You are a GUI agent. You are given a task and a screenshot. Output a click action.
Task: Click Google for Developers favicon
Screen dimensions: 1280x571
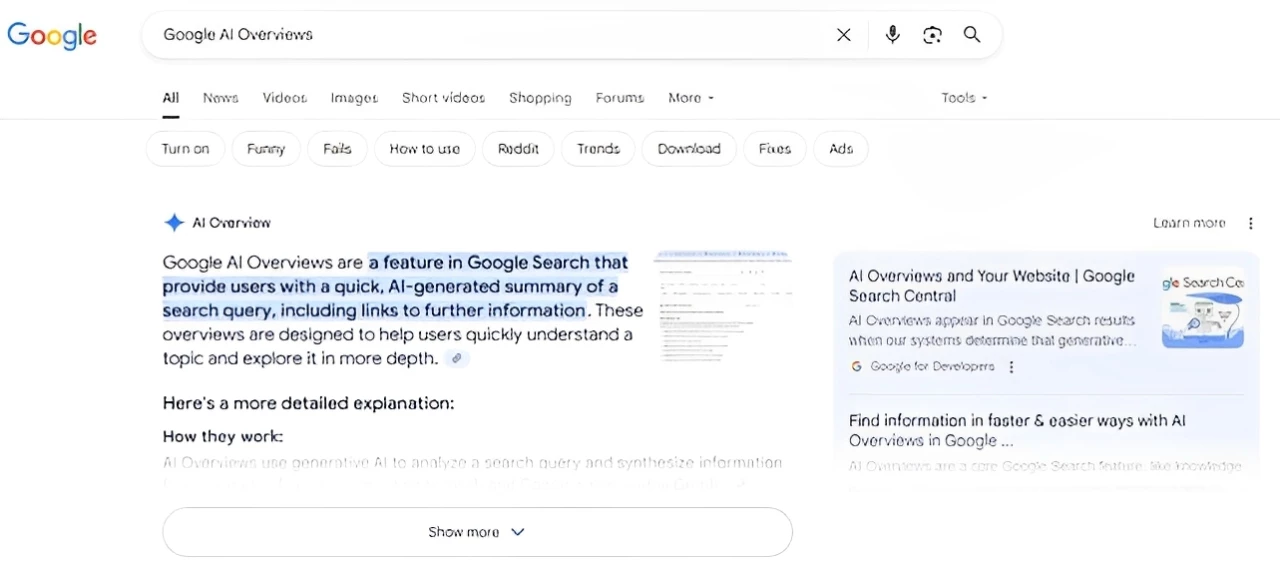click(856, 366)
